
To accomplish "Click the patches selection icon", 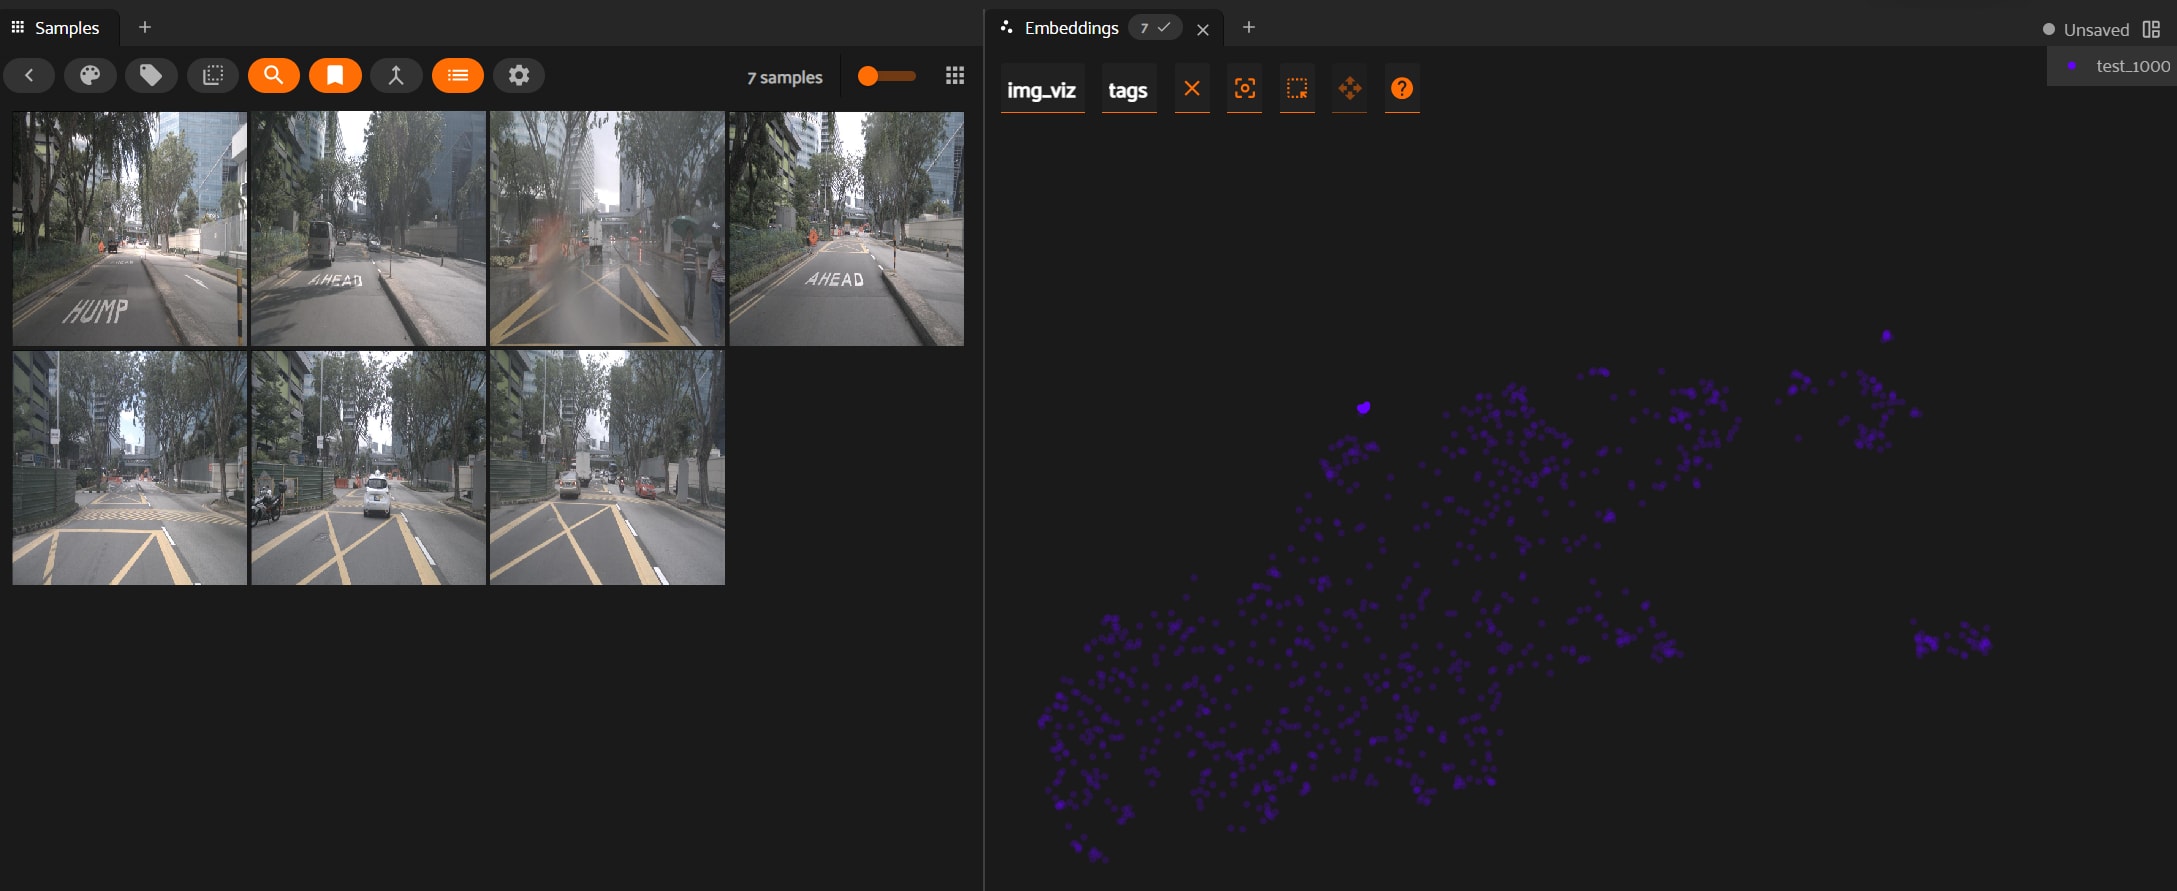I will (x=212, y=75).
